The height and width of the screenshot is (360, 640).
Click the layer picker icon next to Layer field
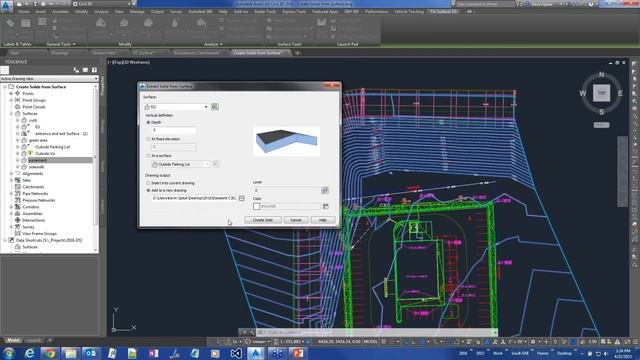point(324,190)
